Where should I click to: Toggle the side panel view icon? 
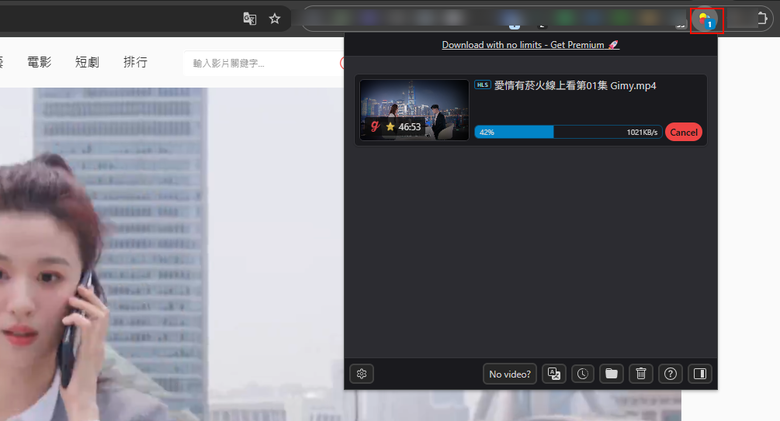700,374
